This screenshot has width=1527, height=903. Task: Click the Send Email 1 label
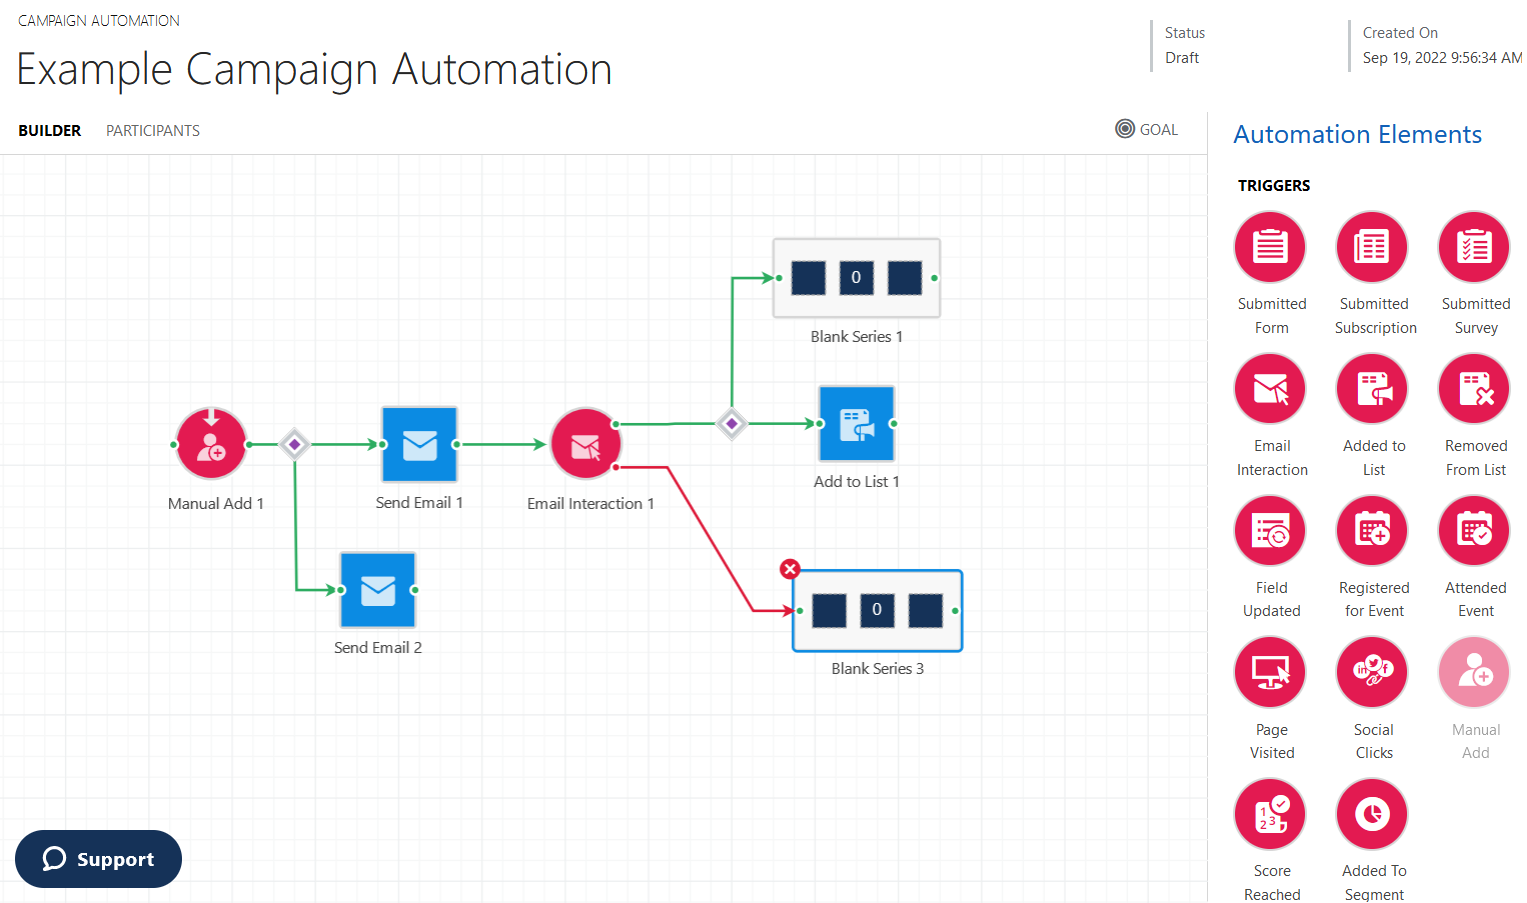[x=419, y=503]
